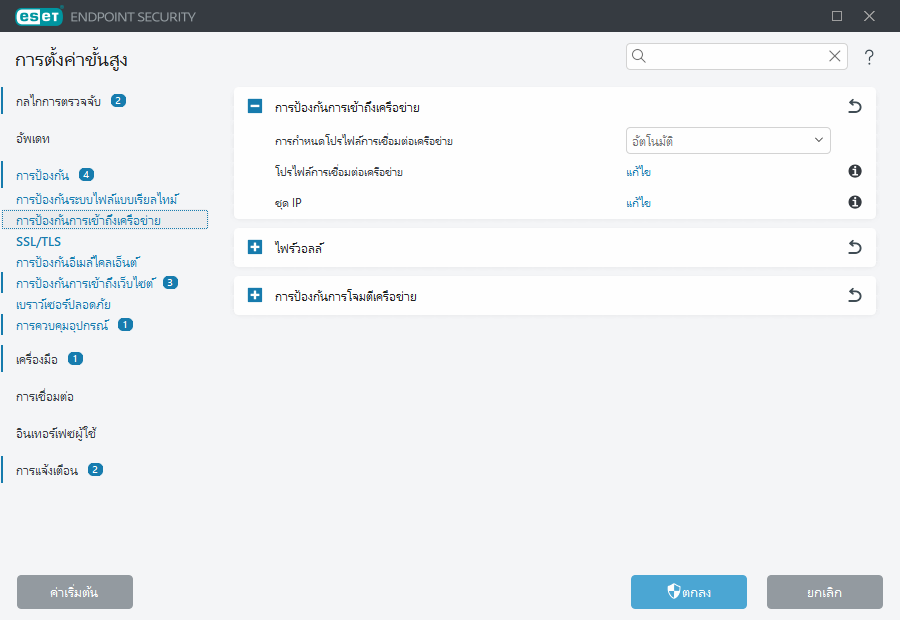Expand the ไฟร์วอลล์ section
This screenshot has height=620, width=900.
255,247
